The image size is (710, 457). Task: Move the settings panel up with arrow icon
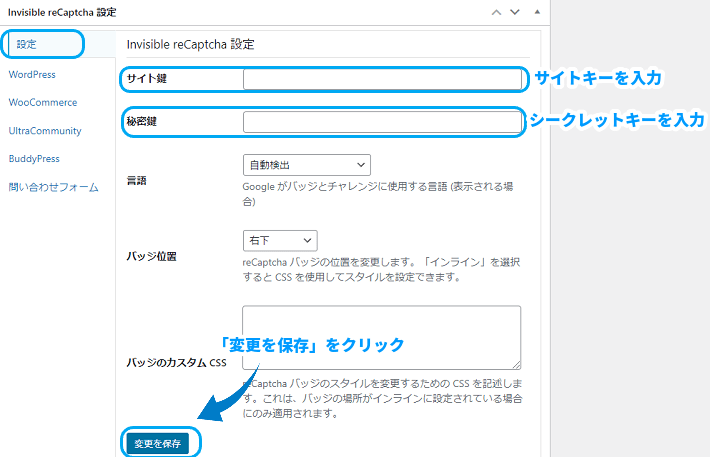(496, 12)
